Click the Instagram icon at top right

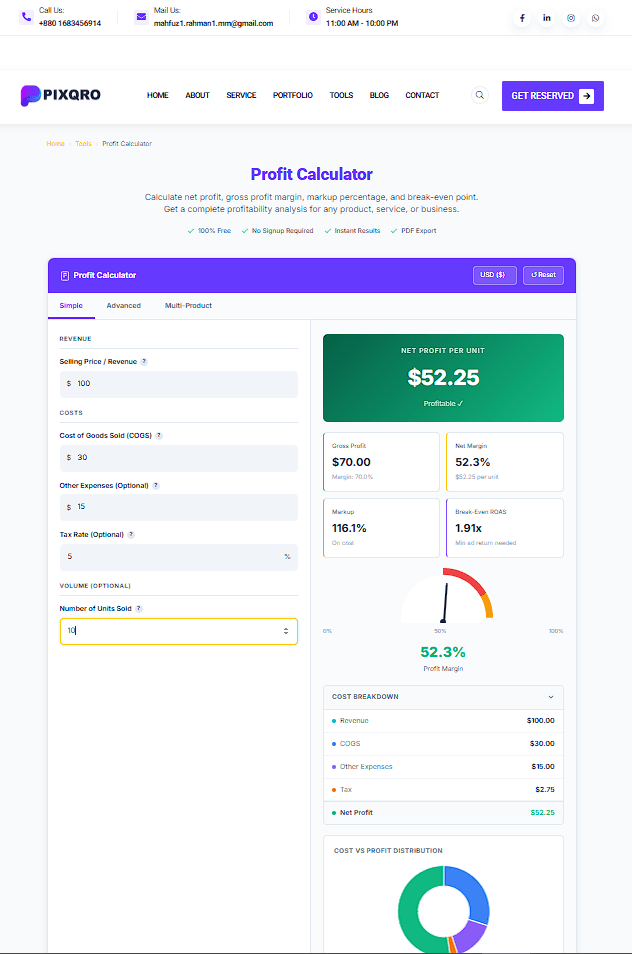click(571, 18)
